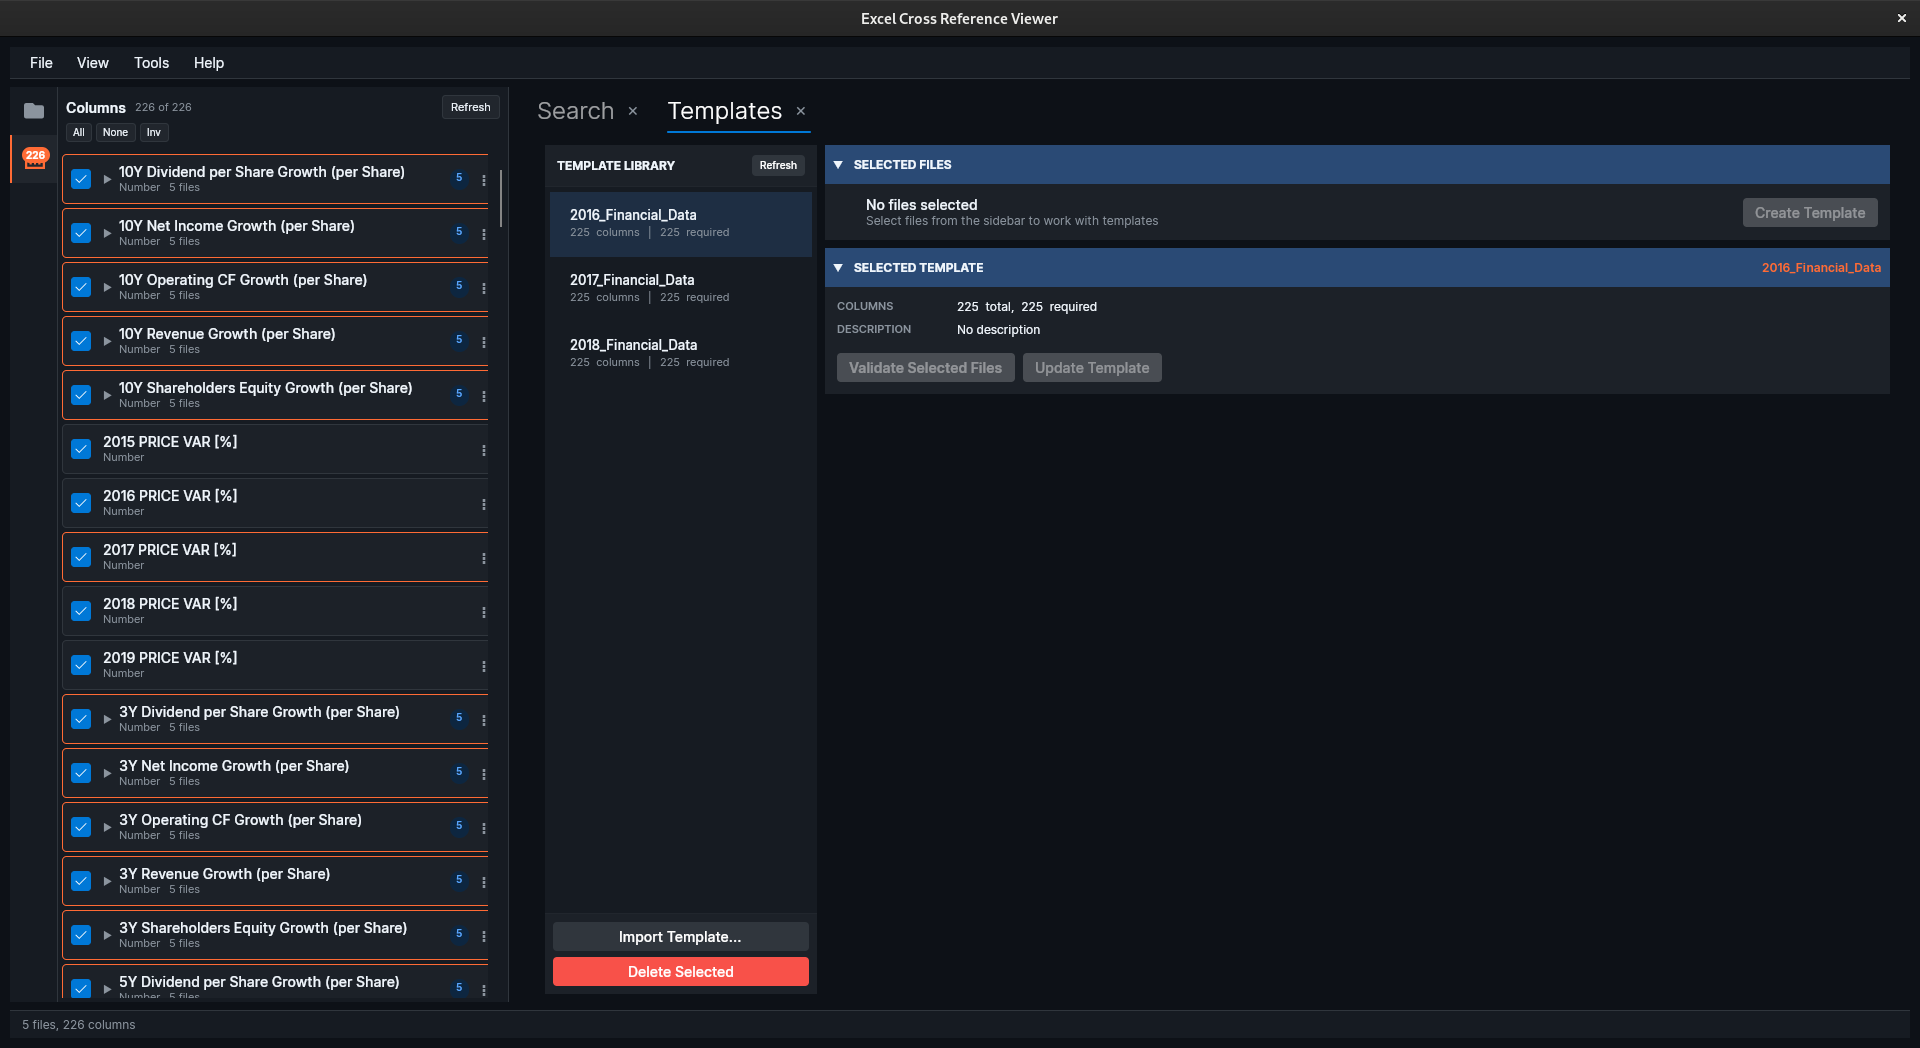
Task: Open kebab menu for 10Y Dividend per Share Growth
Action: (484, 180)
